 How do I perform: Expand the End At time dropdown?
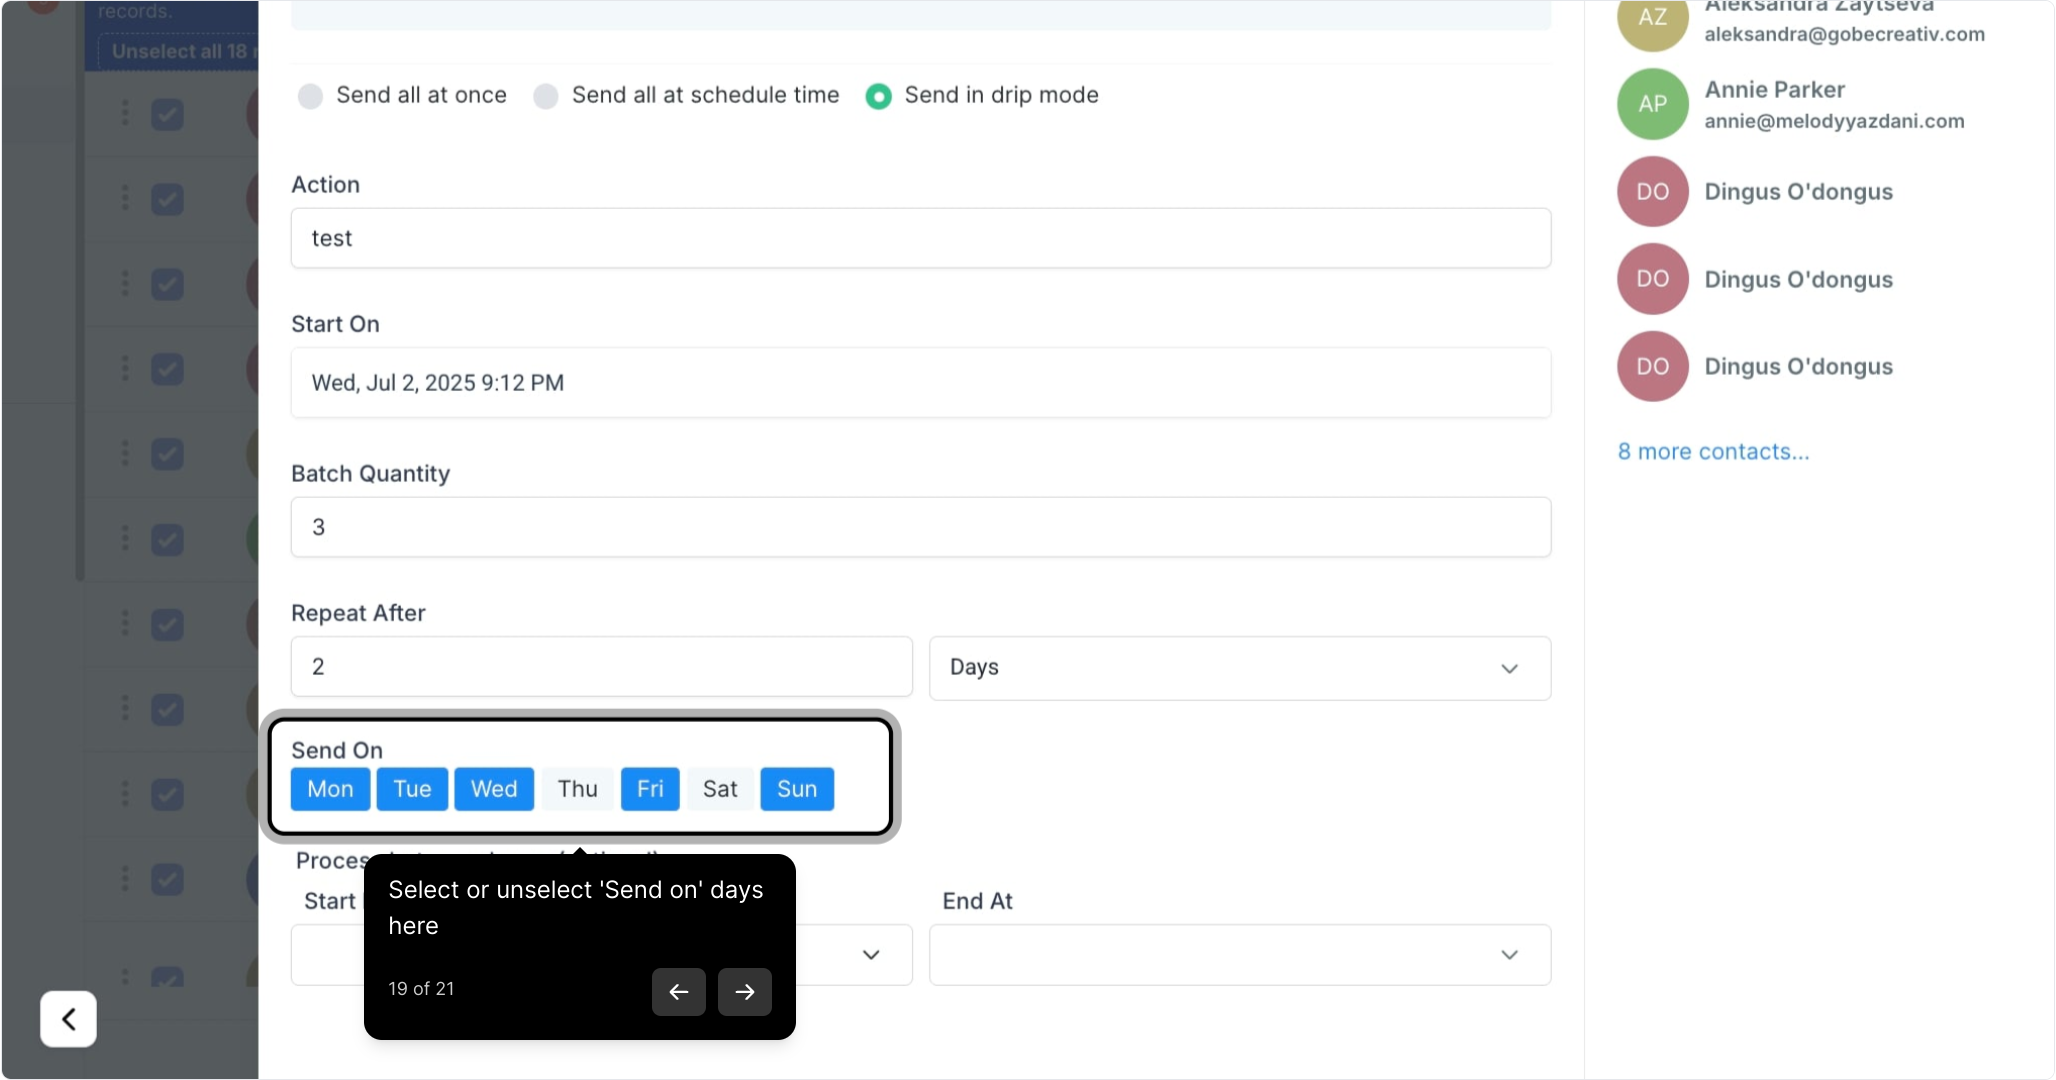point(1239,955)
